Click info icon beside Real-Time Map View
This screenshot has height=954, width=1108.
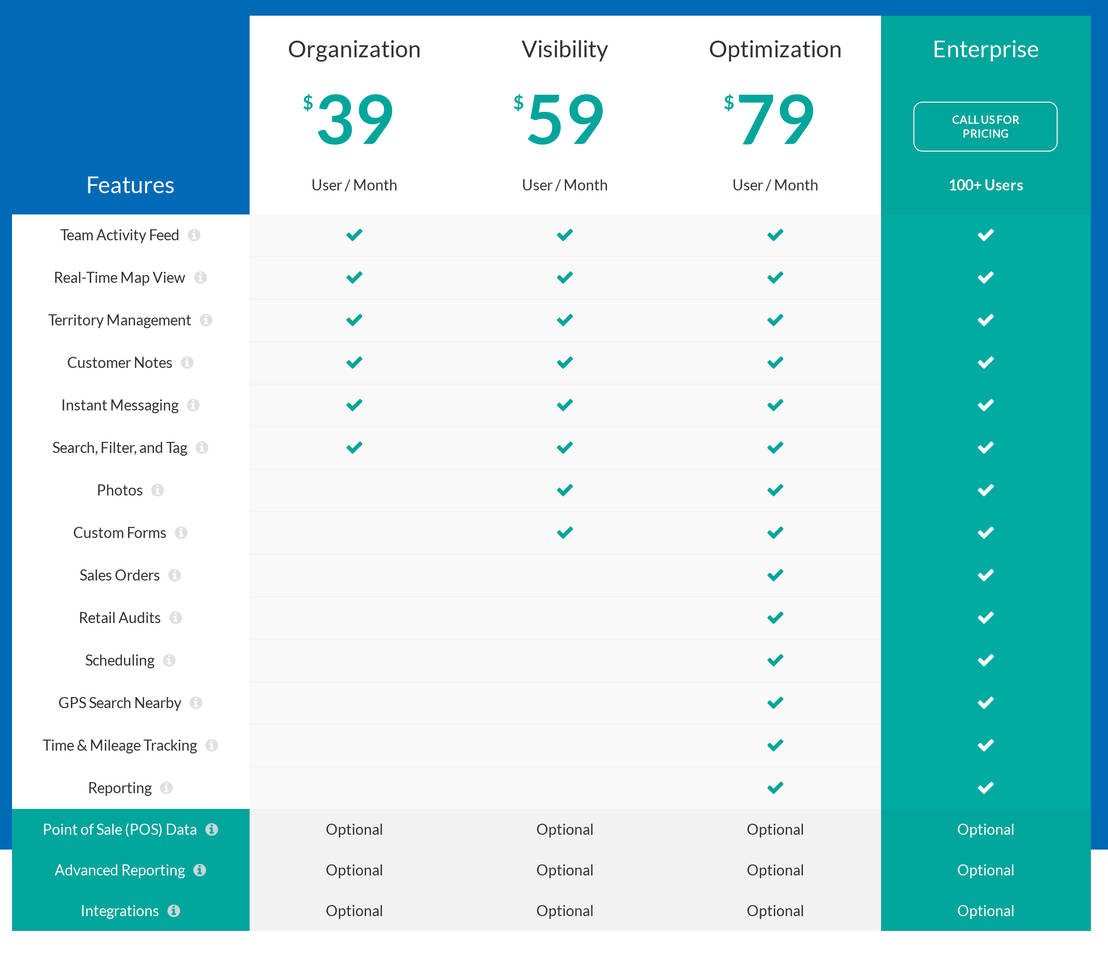click(201, 278)
